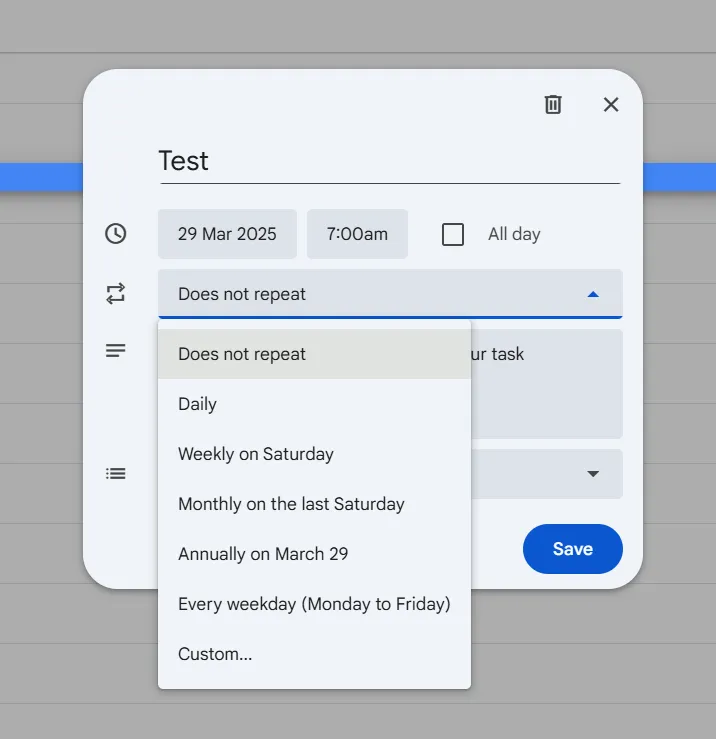Expand the task list dropdown arrow
This screenshot has width=716, height=739.
(593, 474)
